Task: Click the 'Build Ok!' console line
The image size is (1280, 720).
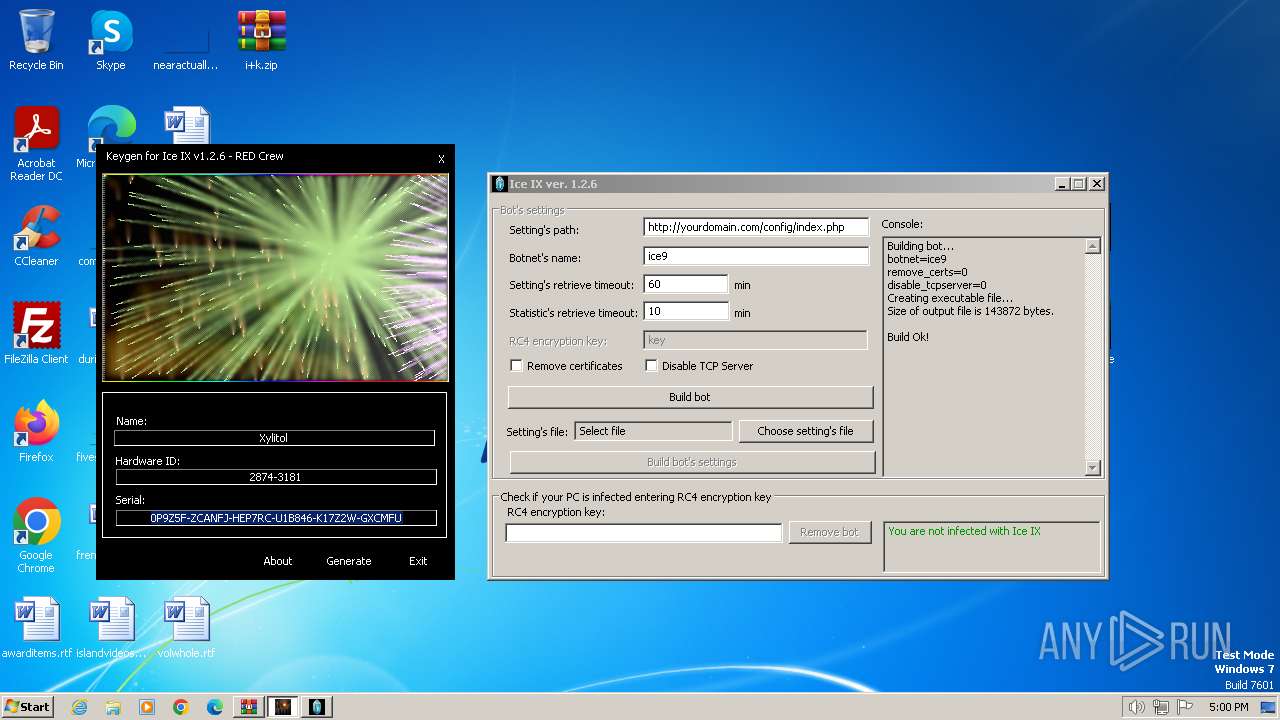Action: (908, 337)
